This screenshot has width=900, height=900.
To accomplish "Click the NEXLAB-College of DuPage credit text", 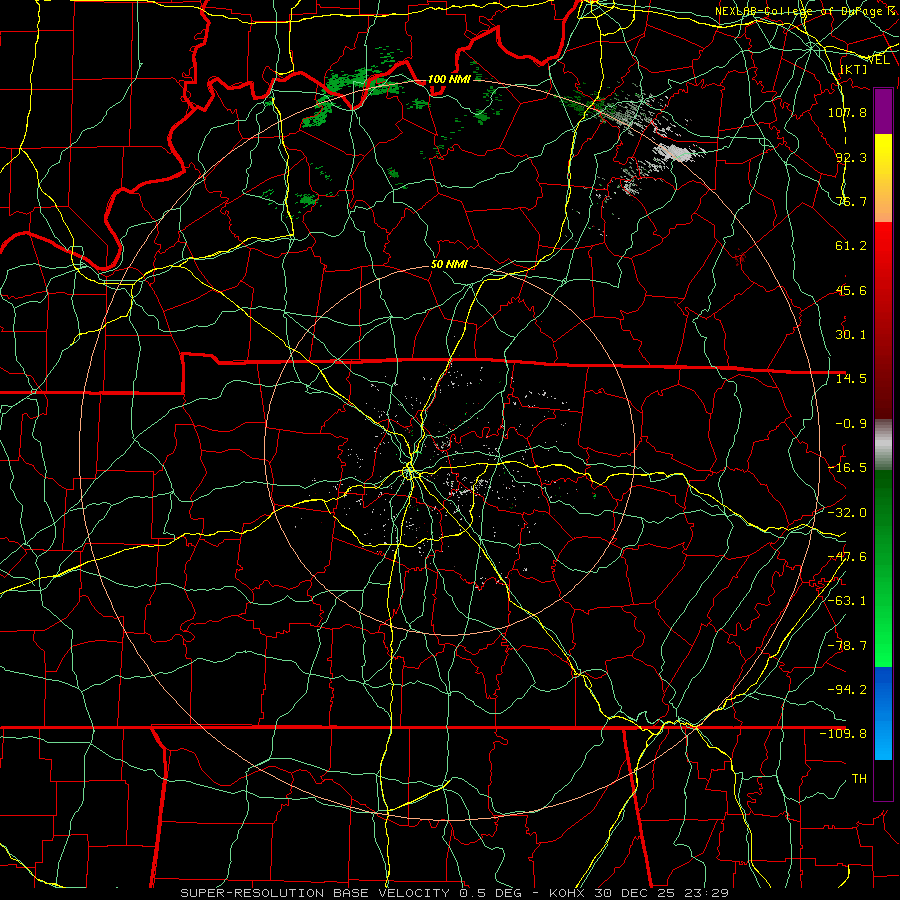I will [x=804, y=11].
